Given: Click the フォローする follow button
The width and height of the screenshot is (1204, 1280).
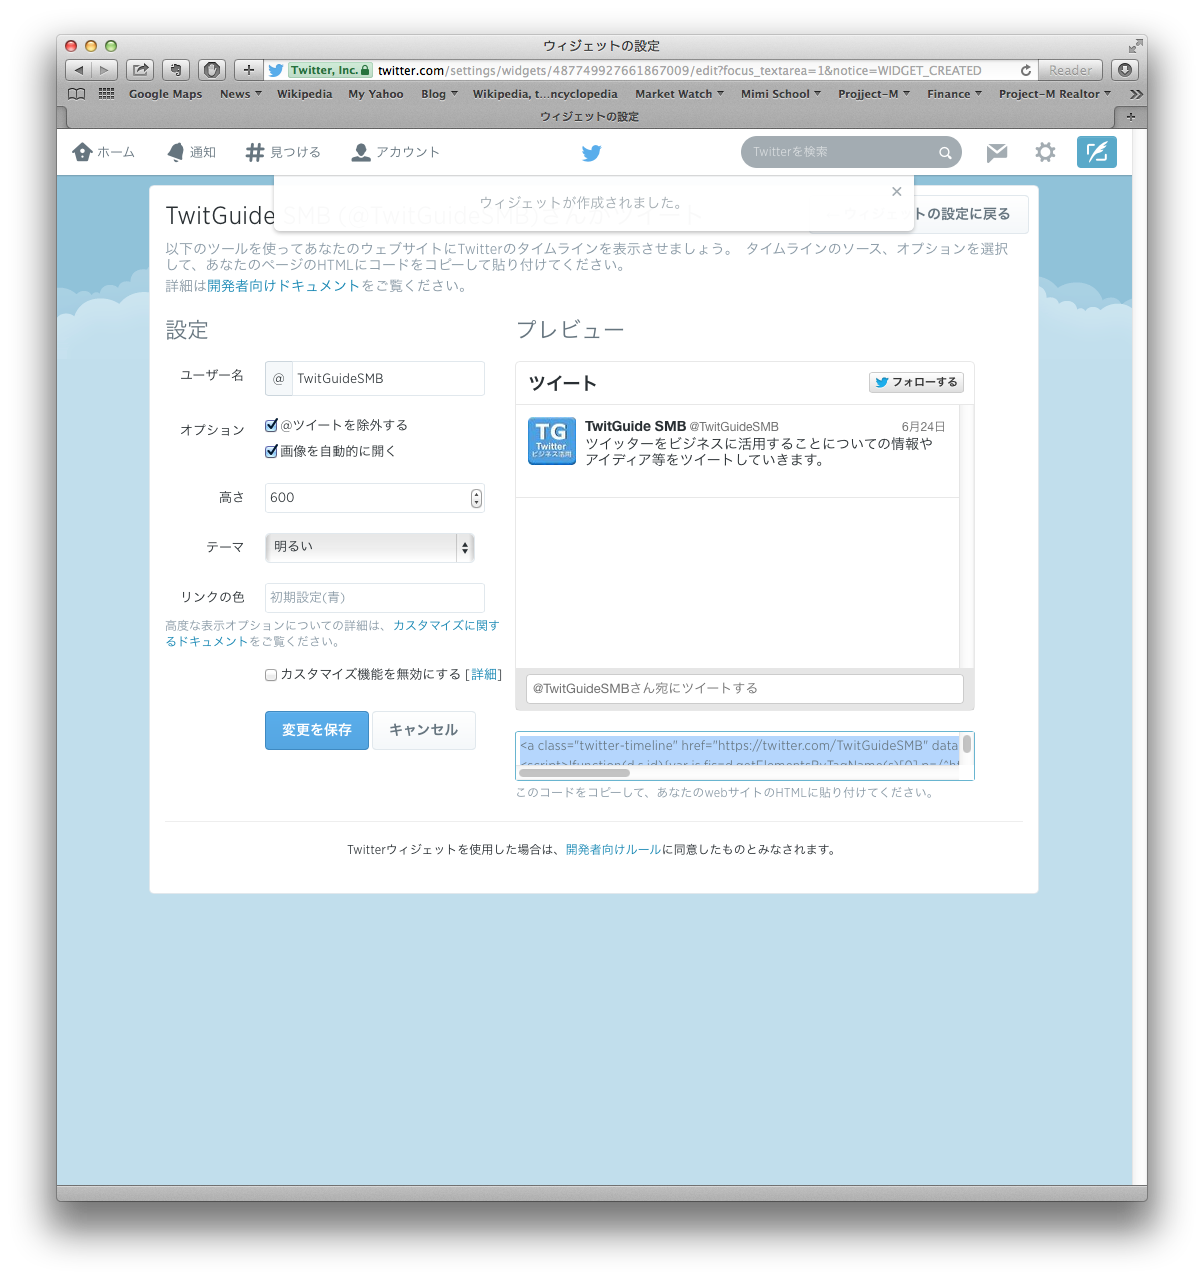Looking at the screenshot, I should [x=916, y=382].
